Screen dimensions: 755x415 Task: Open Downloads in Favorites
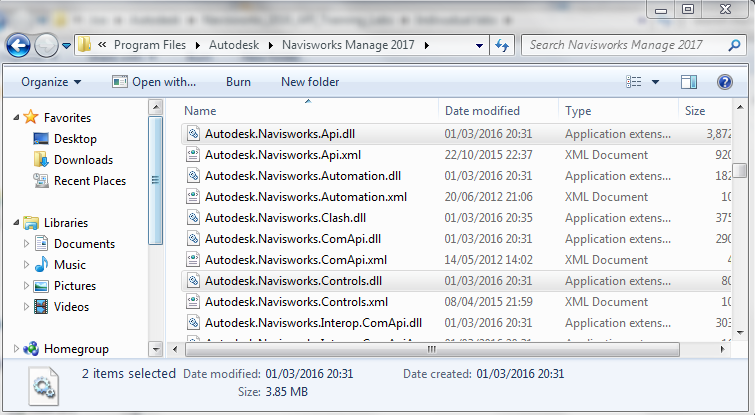83,160
